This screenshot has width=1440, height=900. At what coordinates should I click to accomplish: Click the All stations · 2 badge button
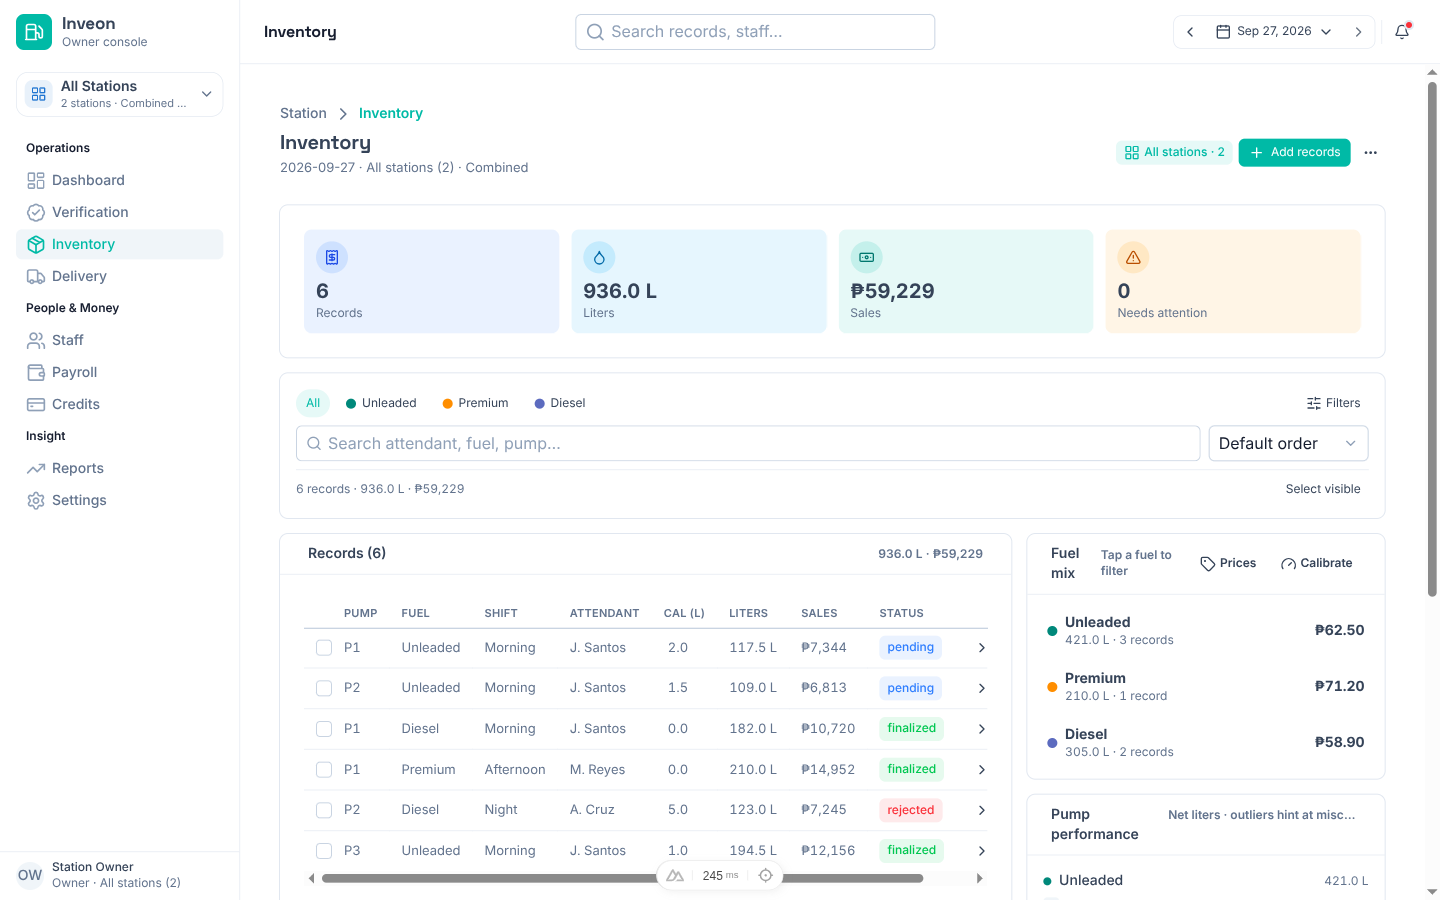pos(1174,152)
